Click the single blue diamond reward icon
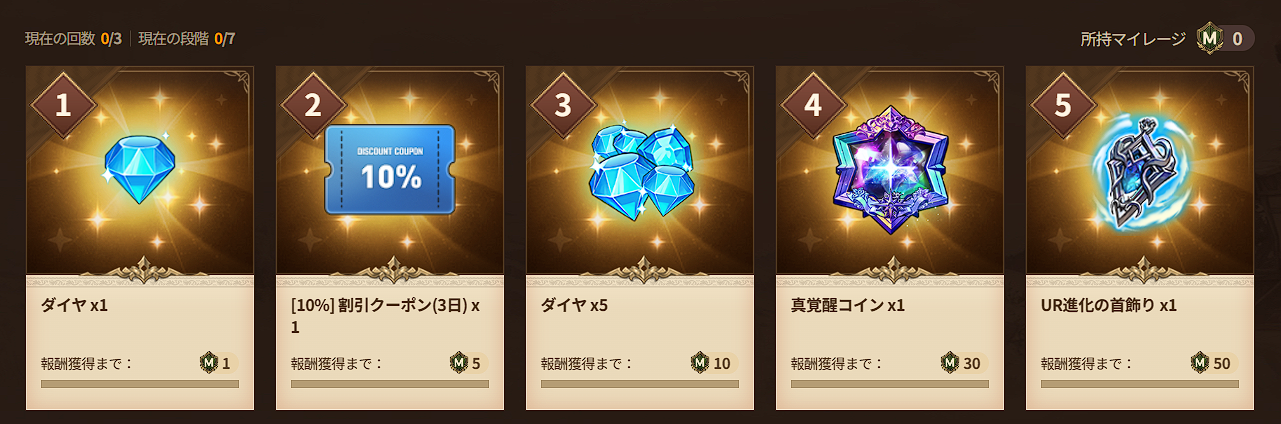The image size is (1281, 424). point(139,168)
